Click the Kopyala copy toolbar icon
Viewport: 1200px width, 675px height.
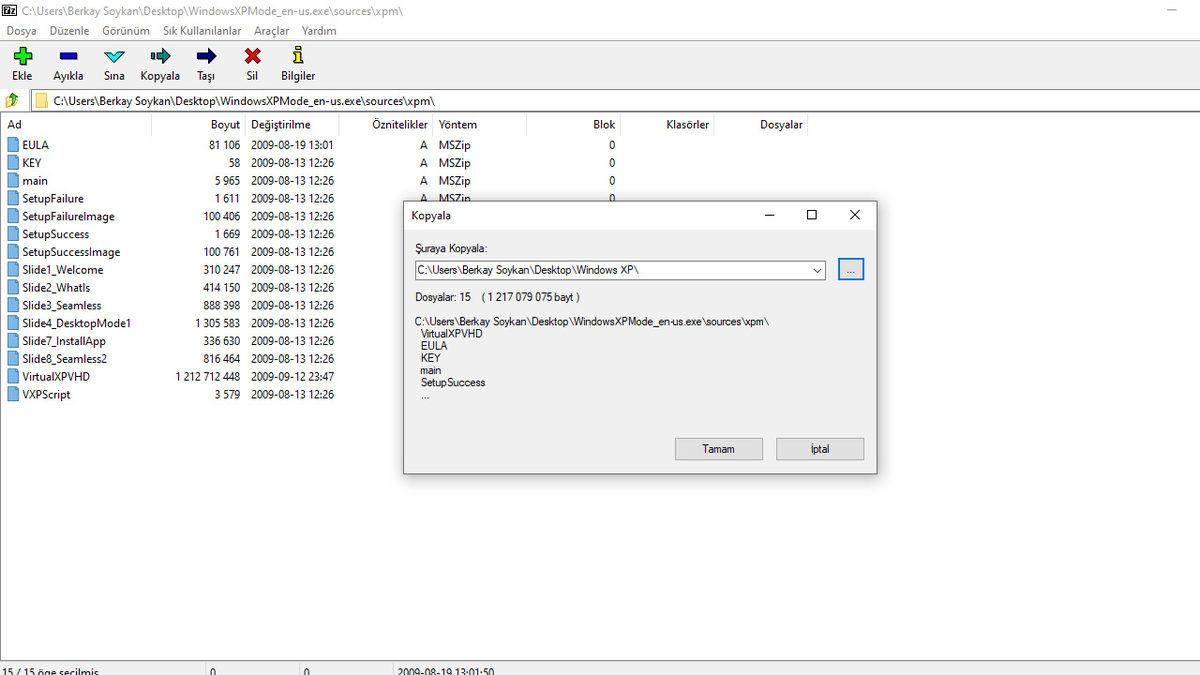click(x=160, y=57)
